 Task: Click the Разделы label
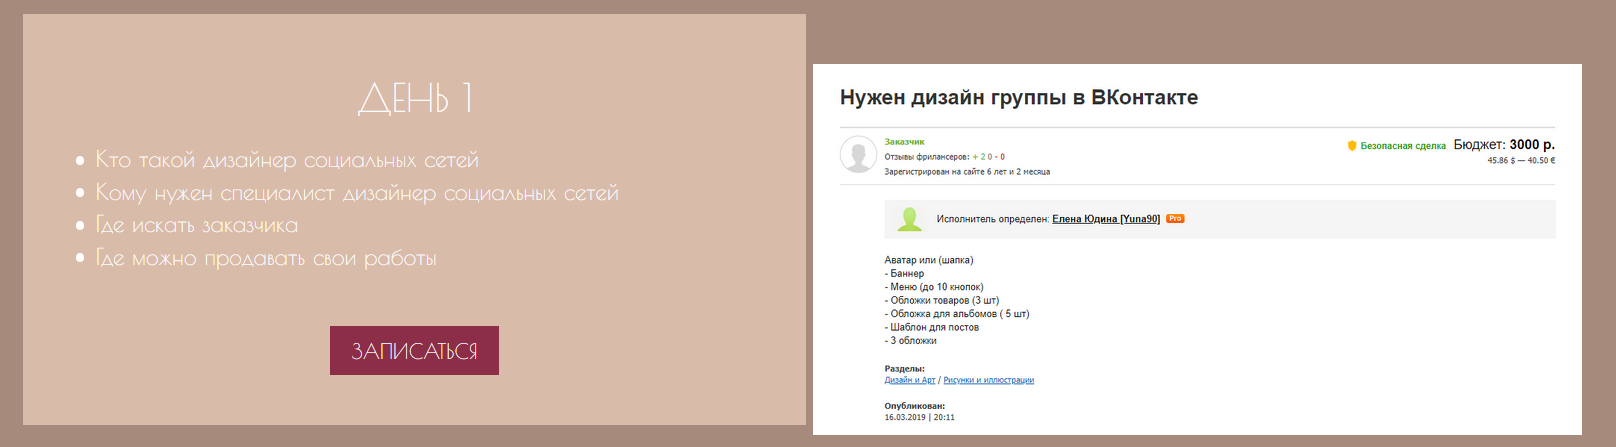click(x=904, y=369)
